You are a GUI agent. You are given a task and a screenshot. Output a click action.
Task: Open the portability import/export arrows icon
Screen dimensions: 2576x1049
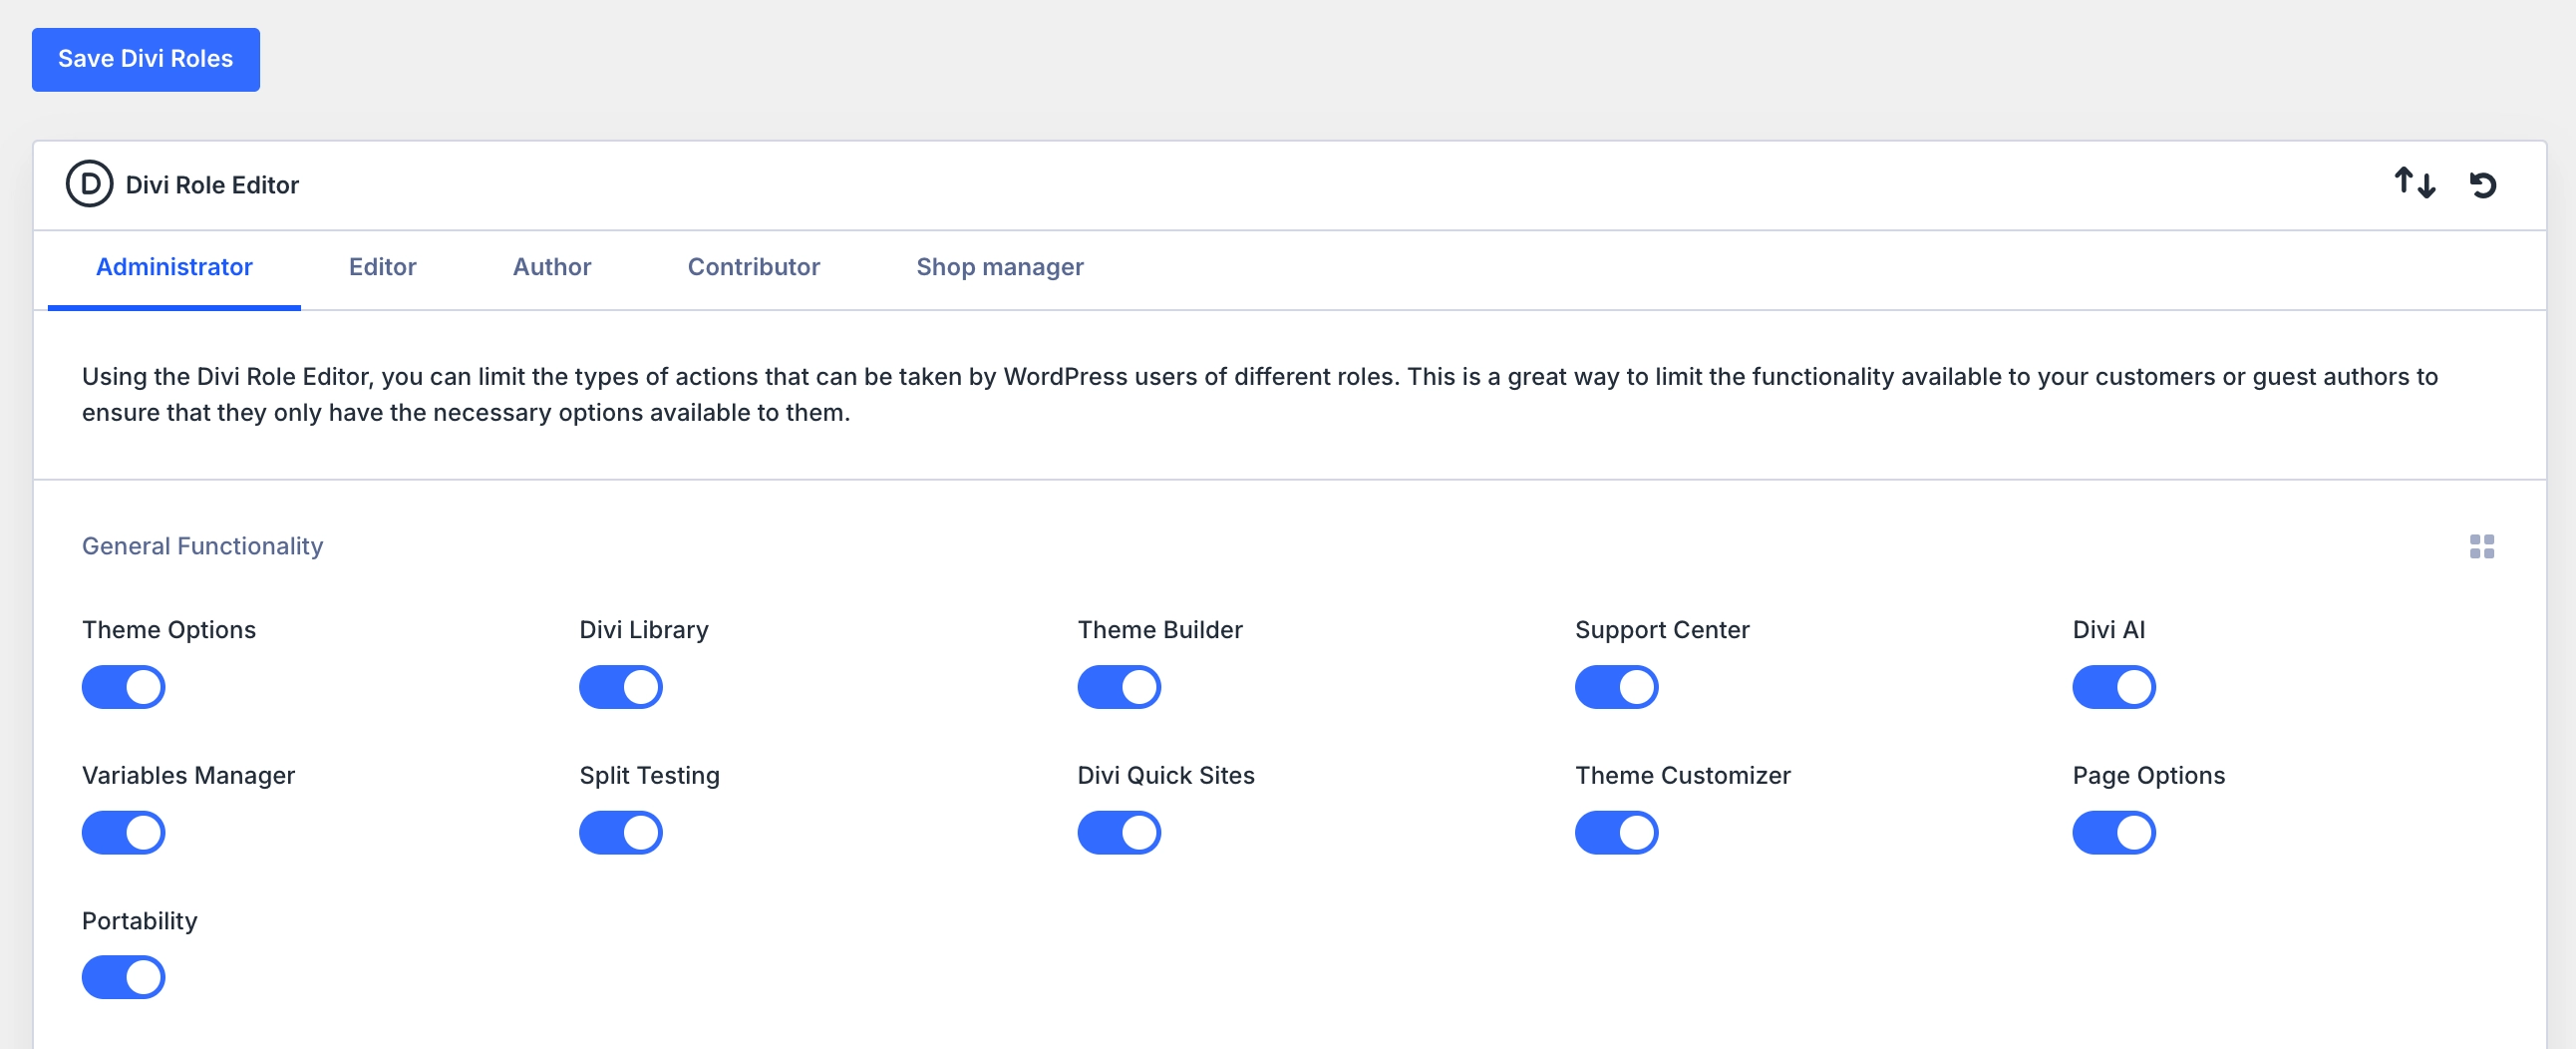(2415, 184)
